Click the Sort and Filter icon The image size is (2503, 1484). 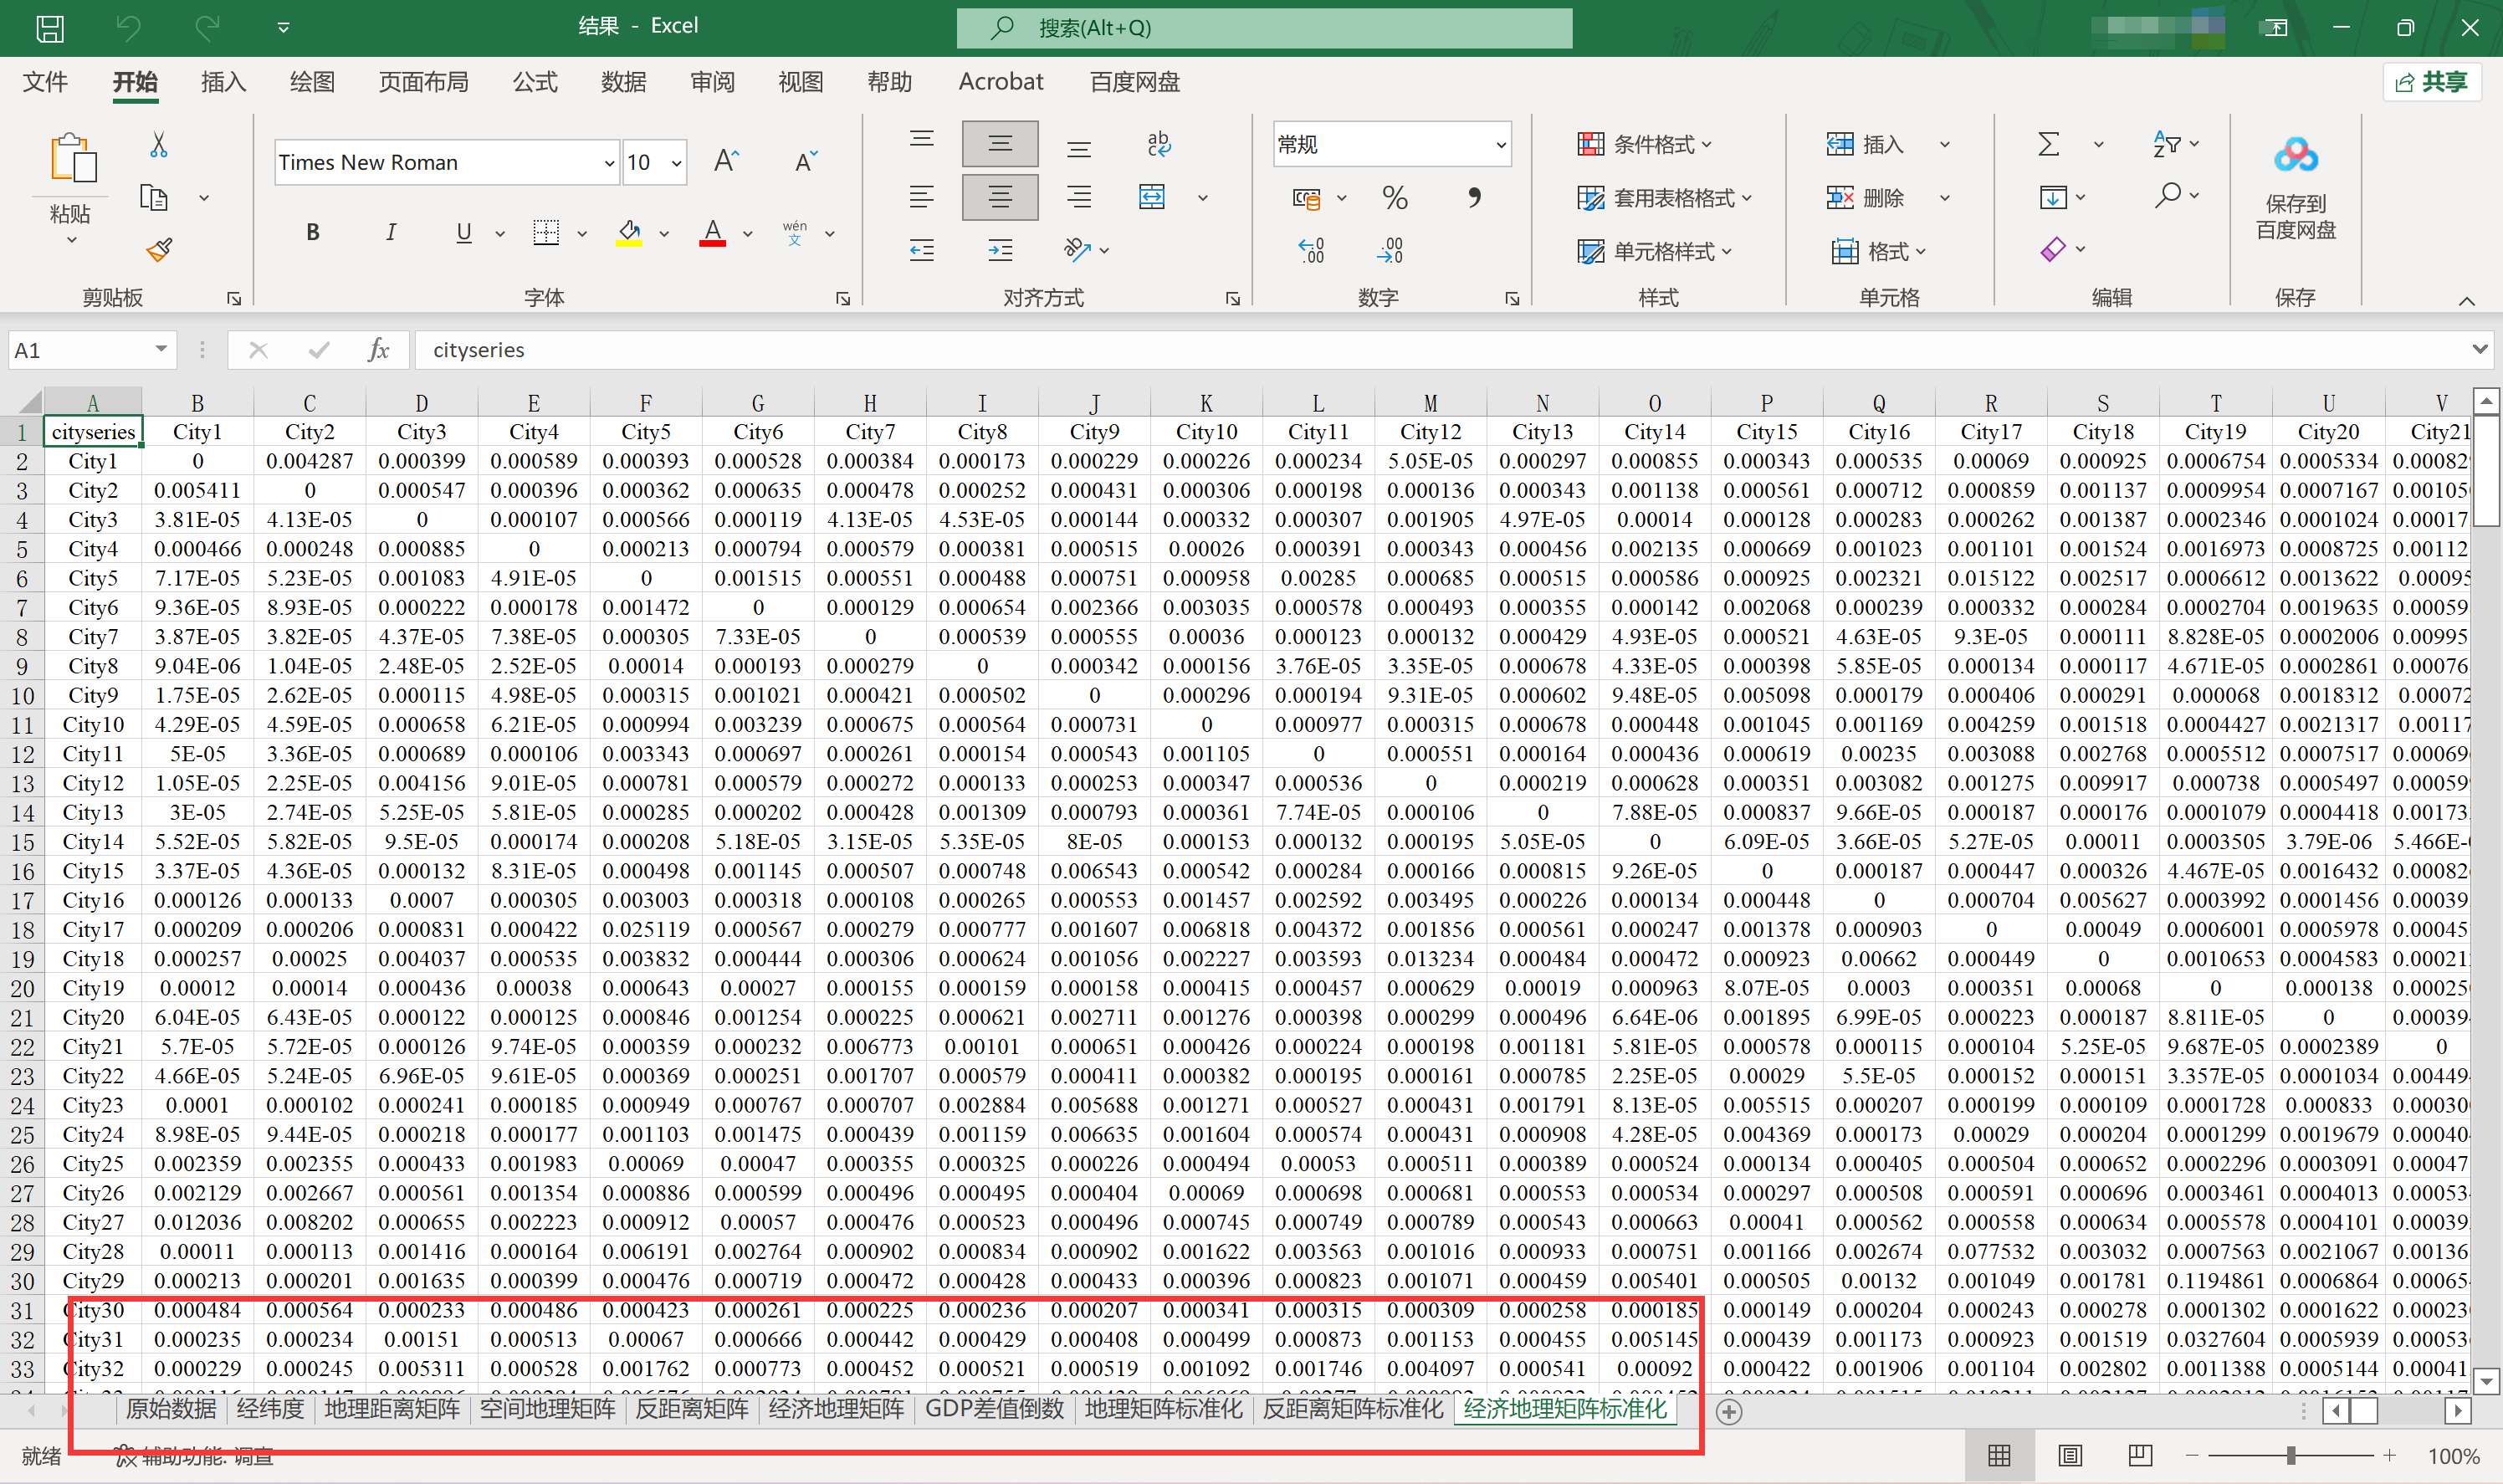coord(2167,144)
